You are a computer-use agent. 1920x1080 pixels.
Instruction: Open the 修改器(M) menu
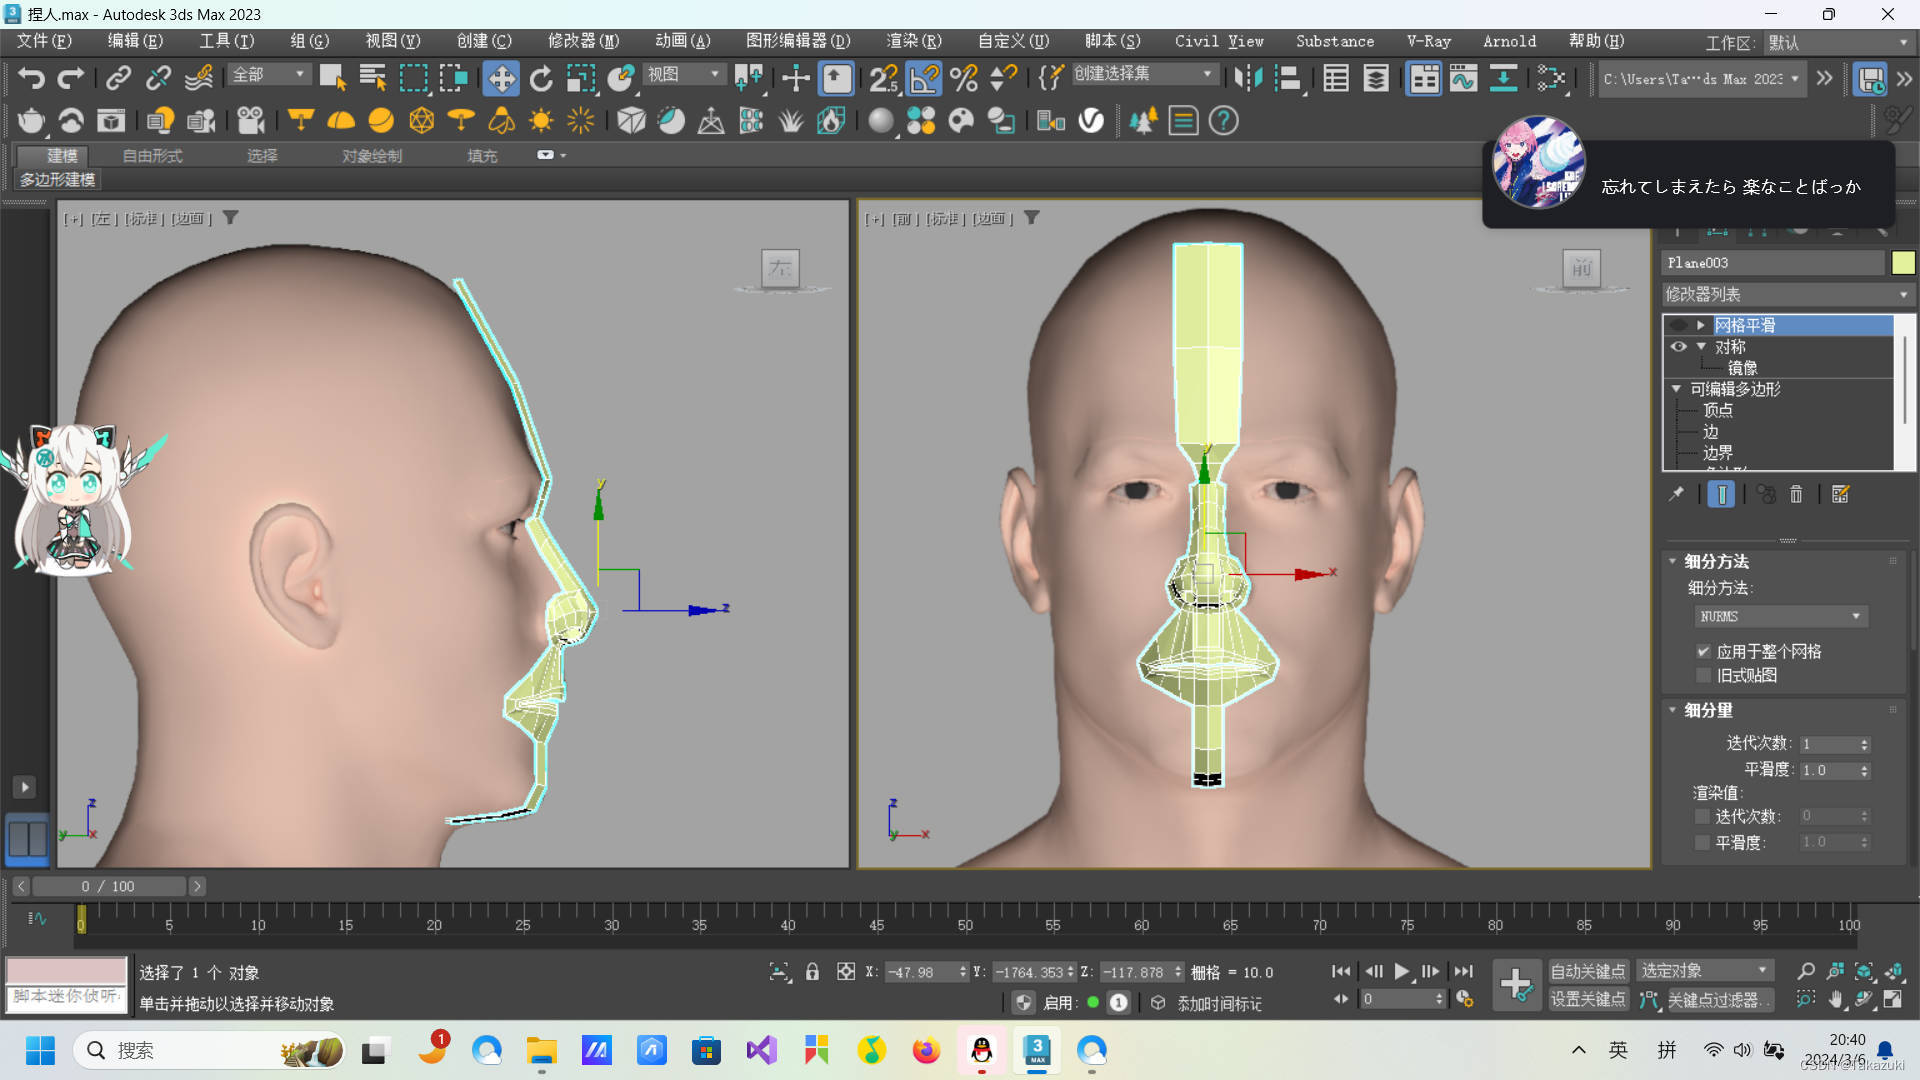pyautogui.click(x=583, y=41)
